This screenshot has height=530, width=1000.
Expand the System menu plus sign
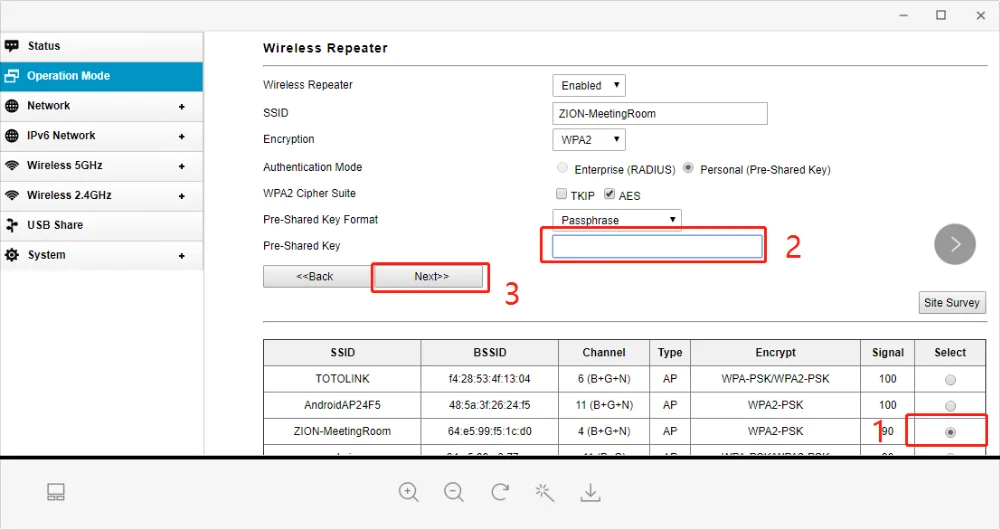point(182,256)
